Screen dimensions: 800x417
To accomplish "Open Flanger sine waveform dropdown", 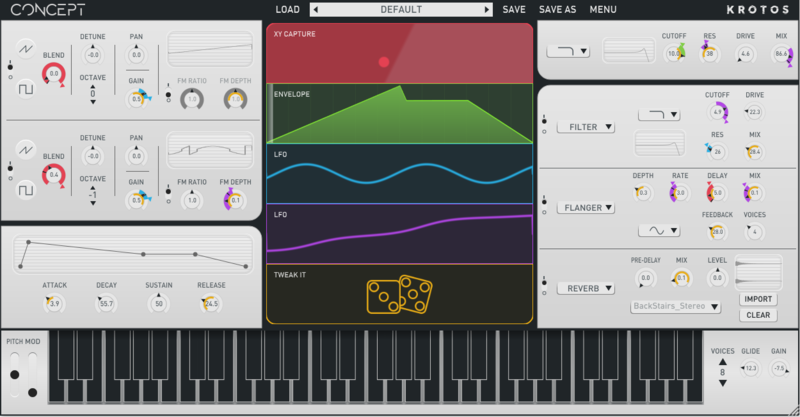I will click(659, 230).
